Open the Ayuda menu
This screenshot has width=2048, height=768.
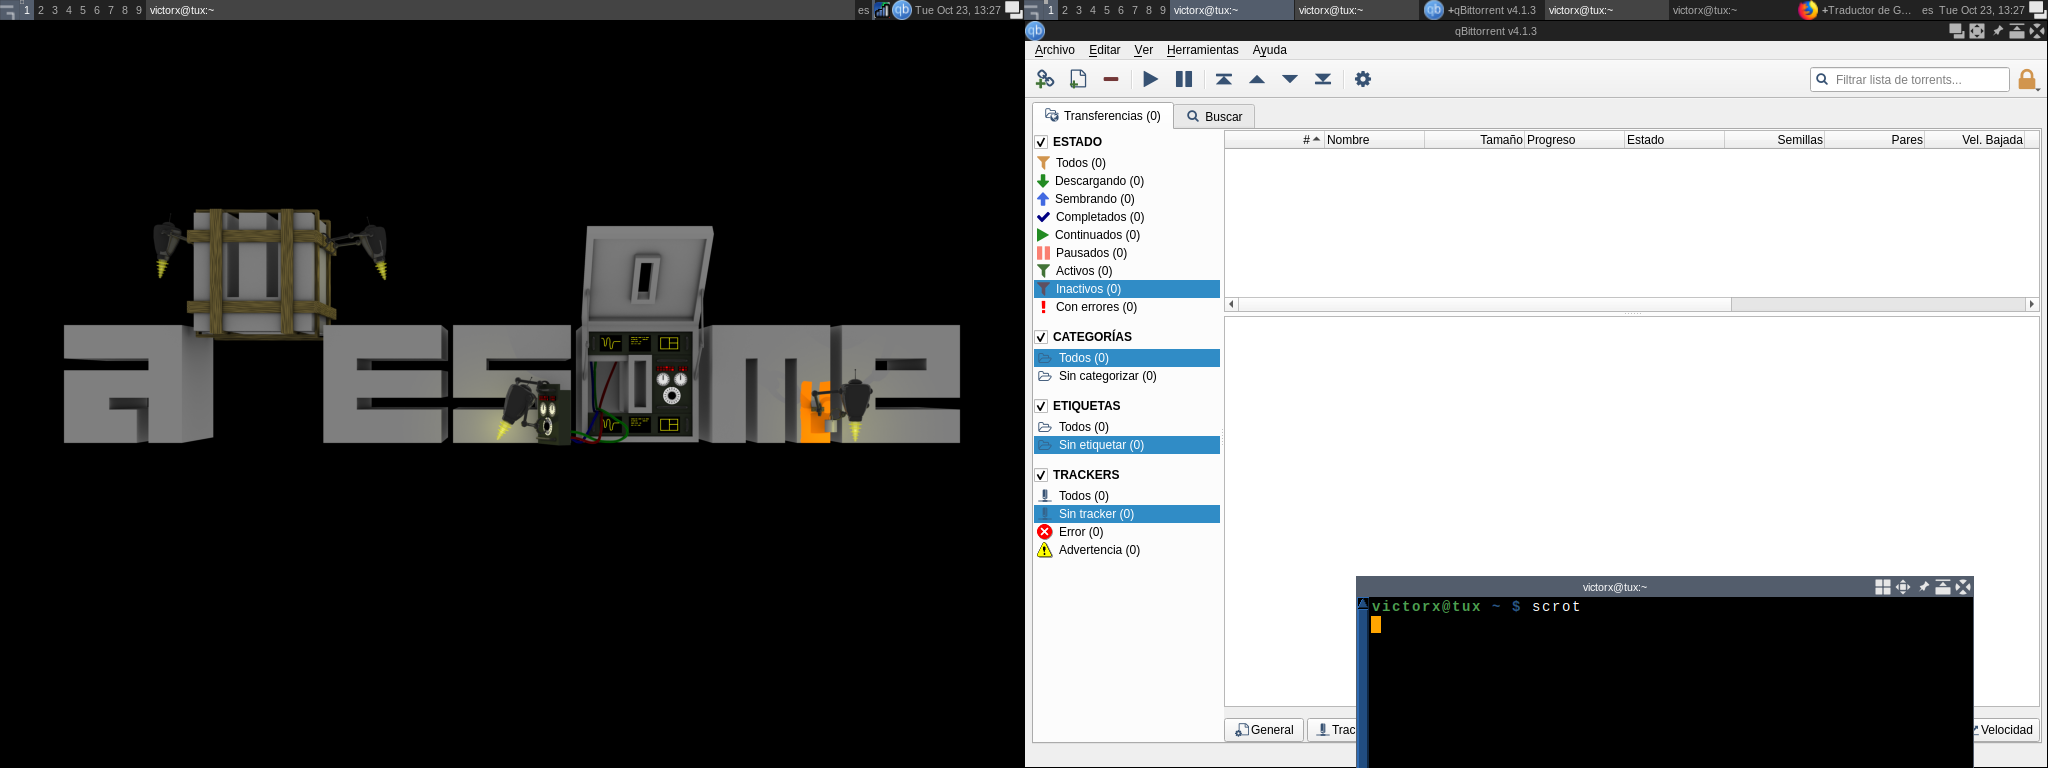coord(1269,50)
